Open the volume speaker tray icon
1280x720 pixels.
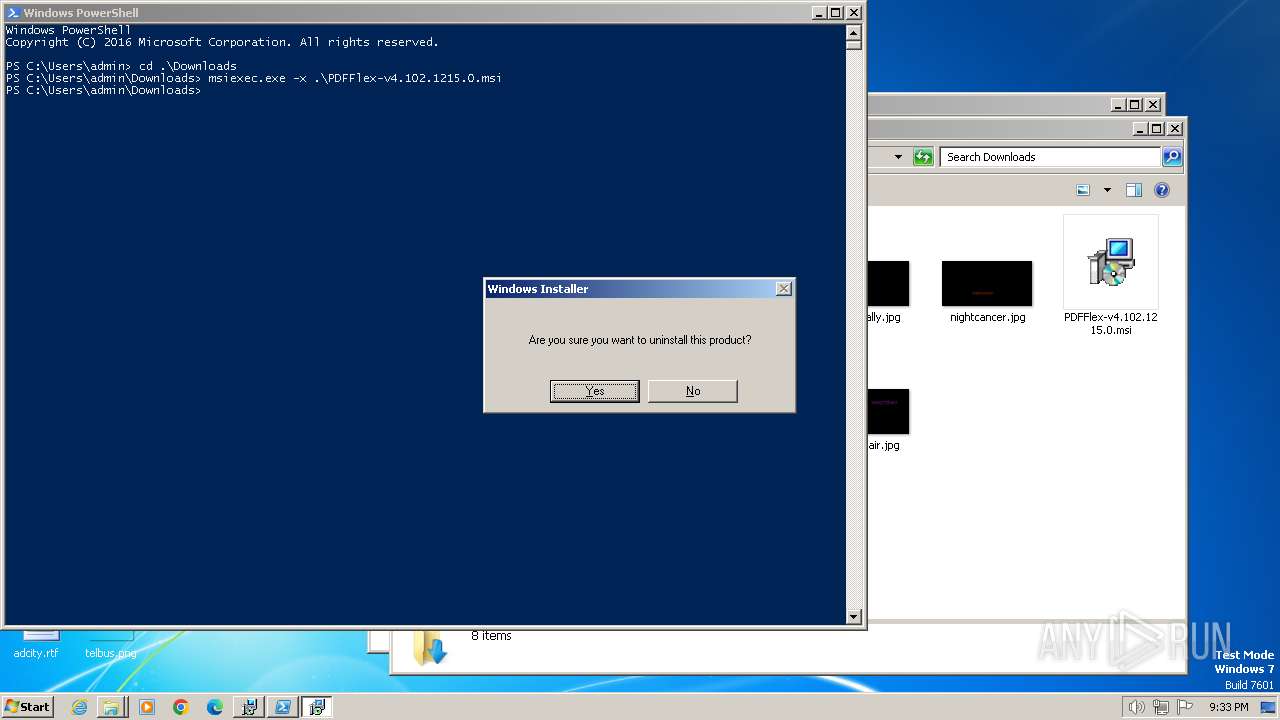1136,707
